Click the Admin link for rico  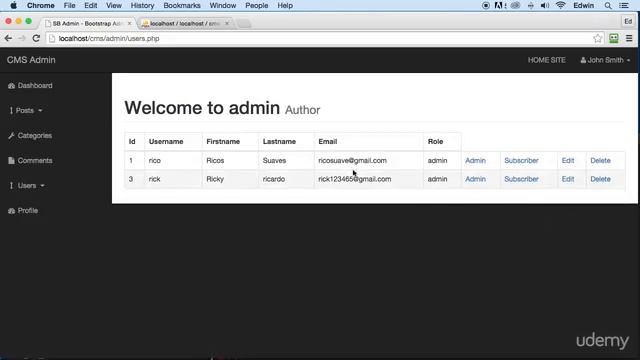pos(476,160)
